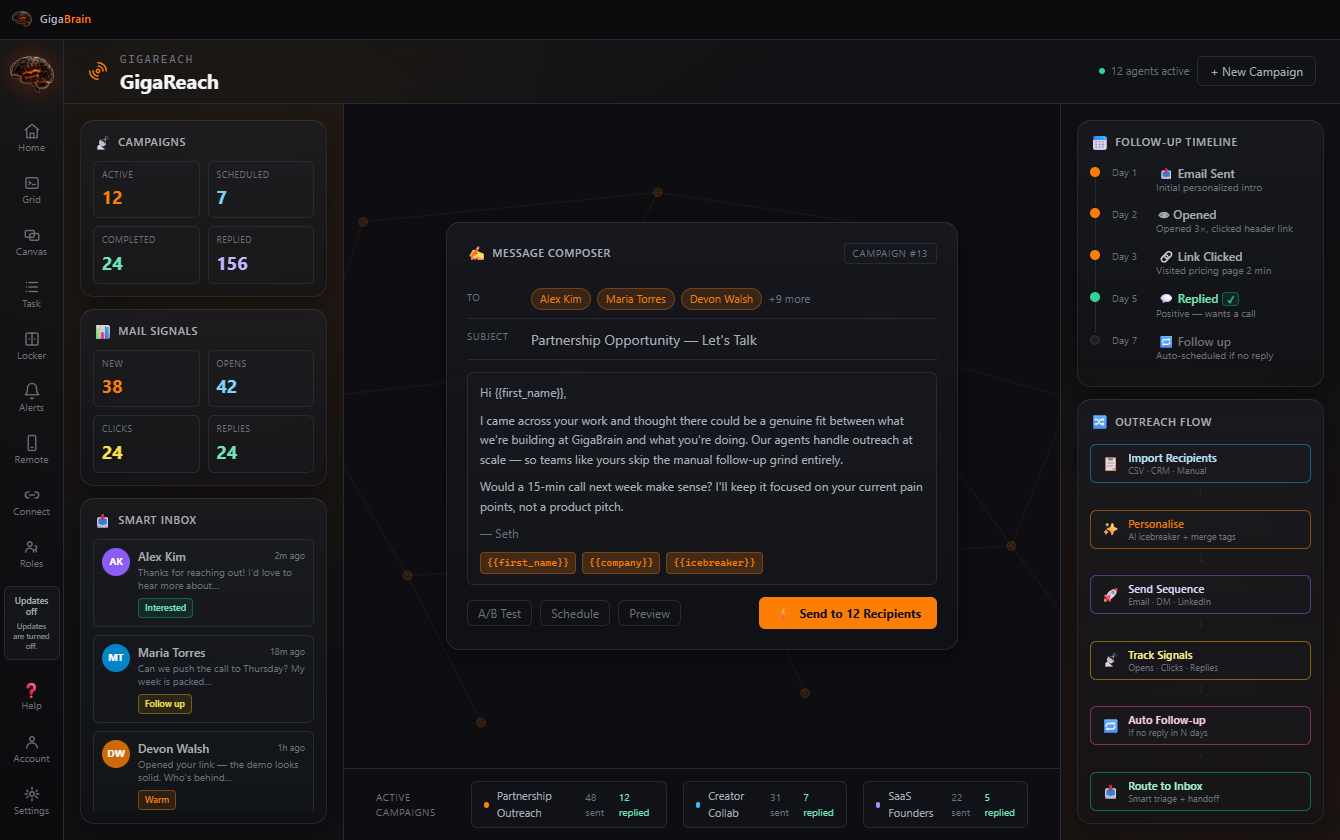
Task: Select the Completed campaigns stat card
Action: (x=146, y=254)
